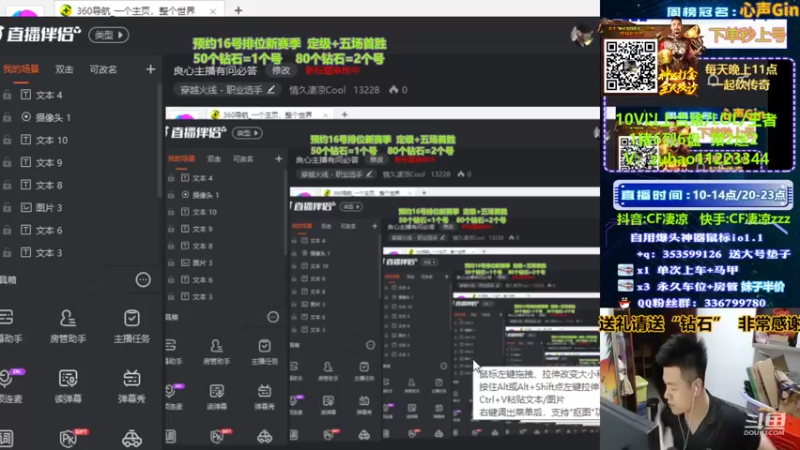Screen dimensions: 800x450
Task: Click the 修改 title button
Action: coord(281,70)
